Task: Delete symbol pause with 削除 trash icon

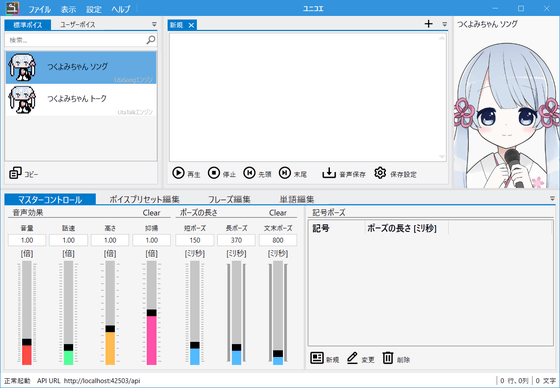Action: coord(388,358)
